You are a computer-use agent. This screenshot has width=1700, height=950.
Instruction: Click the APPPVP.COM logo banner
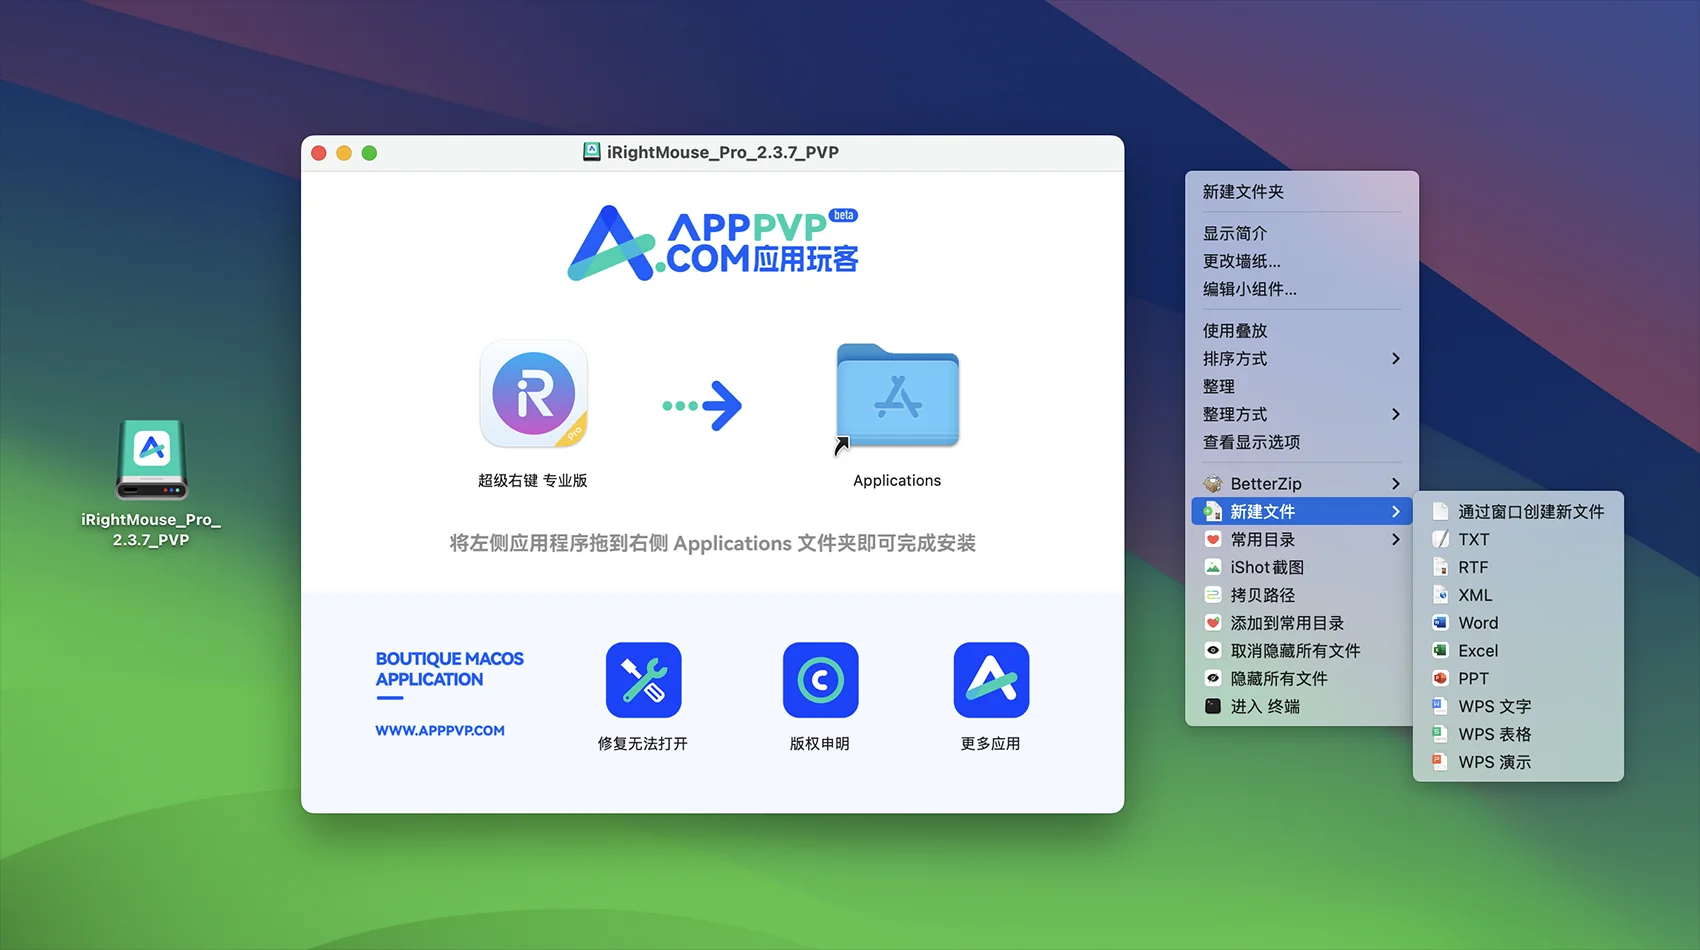(713, 243)
